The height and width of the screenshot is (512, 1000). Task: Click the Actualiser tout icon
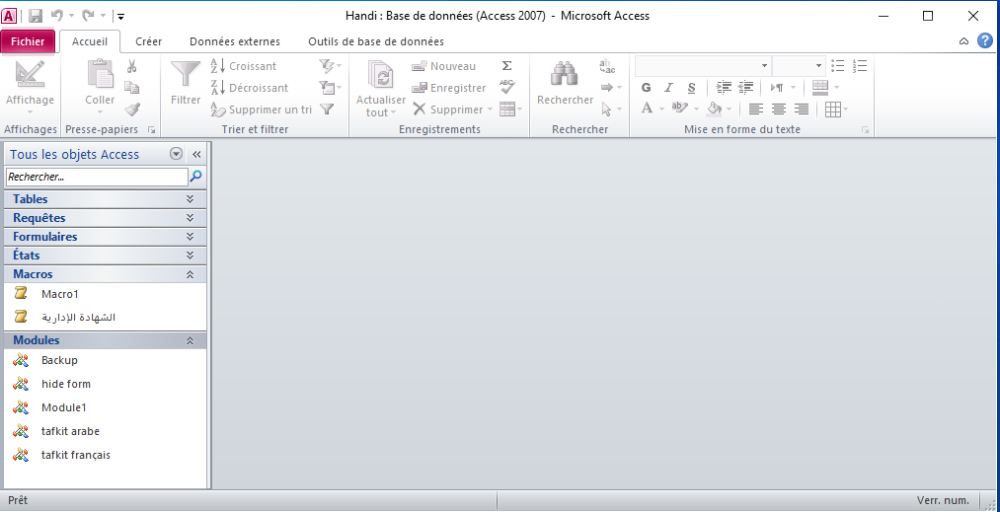pos(381,75)
